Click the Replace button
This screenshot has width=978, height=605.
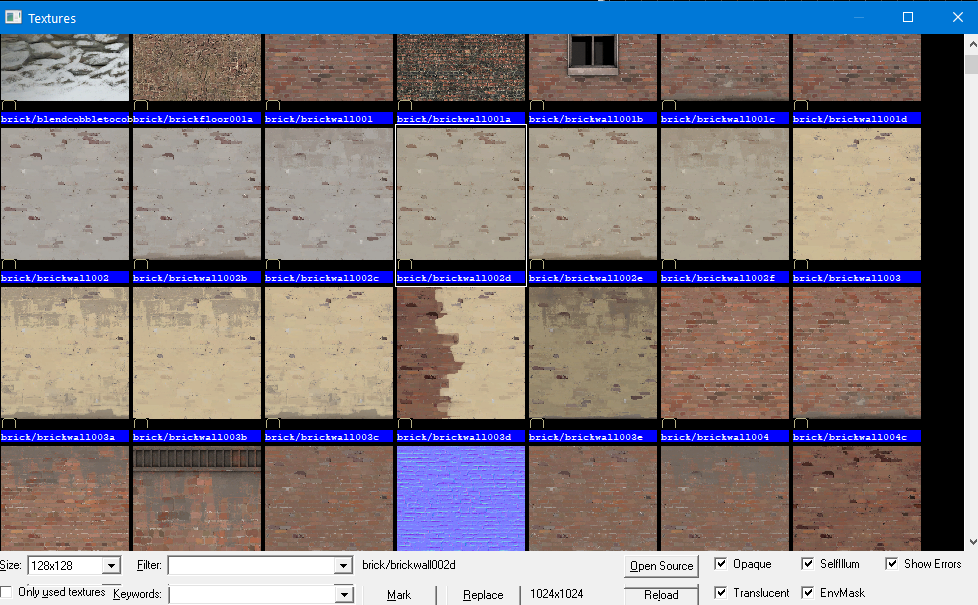pos(483,595)
